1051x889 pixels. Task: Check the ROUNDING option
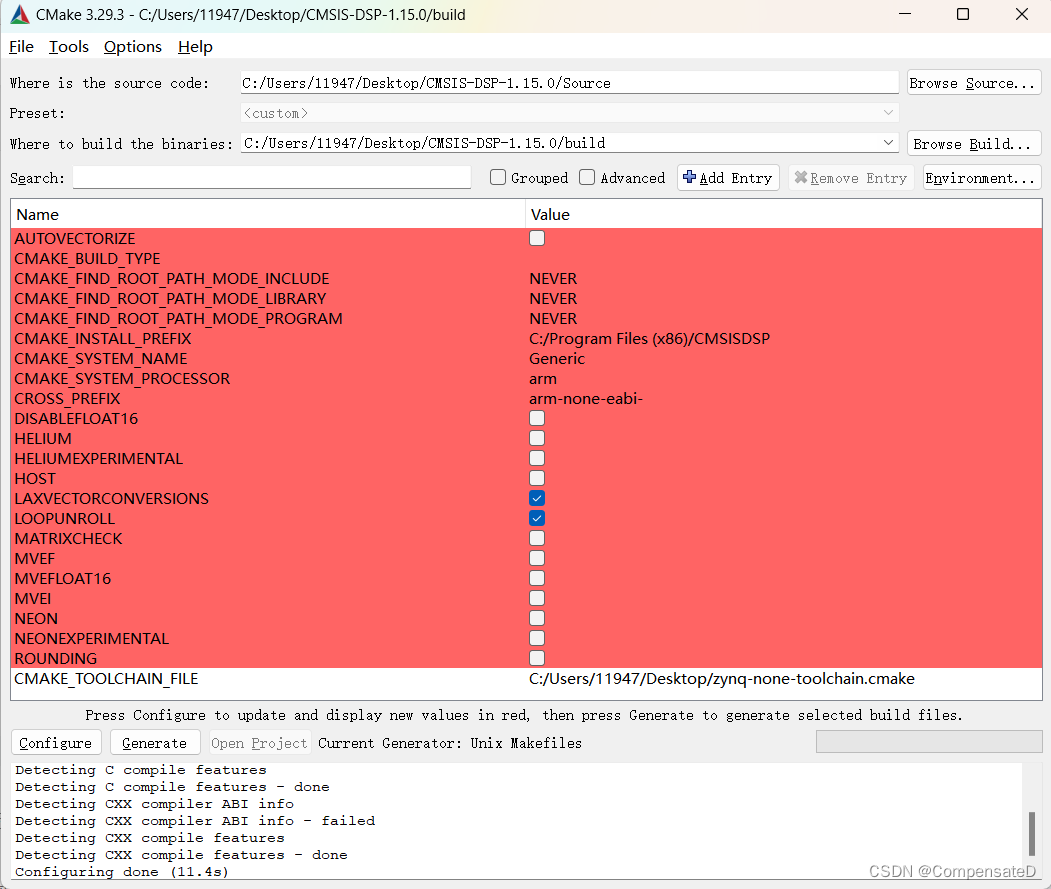(537, 658)
